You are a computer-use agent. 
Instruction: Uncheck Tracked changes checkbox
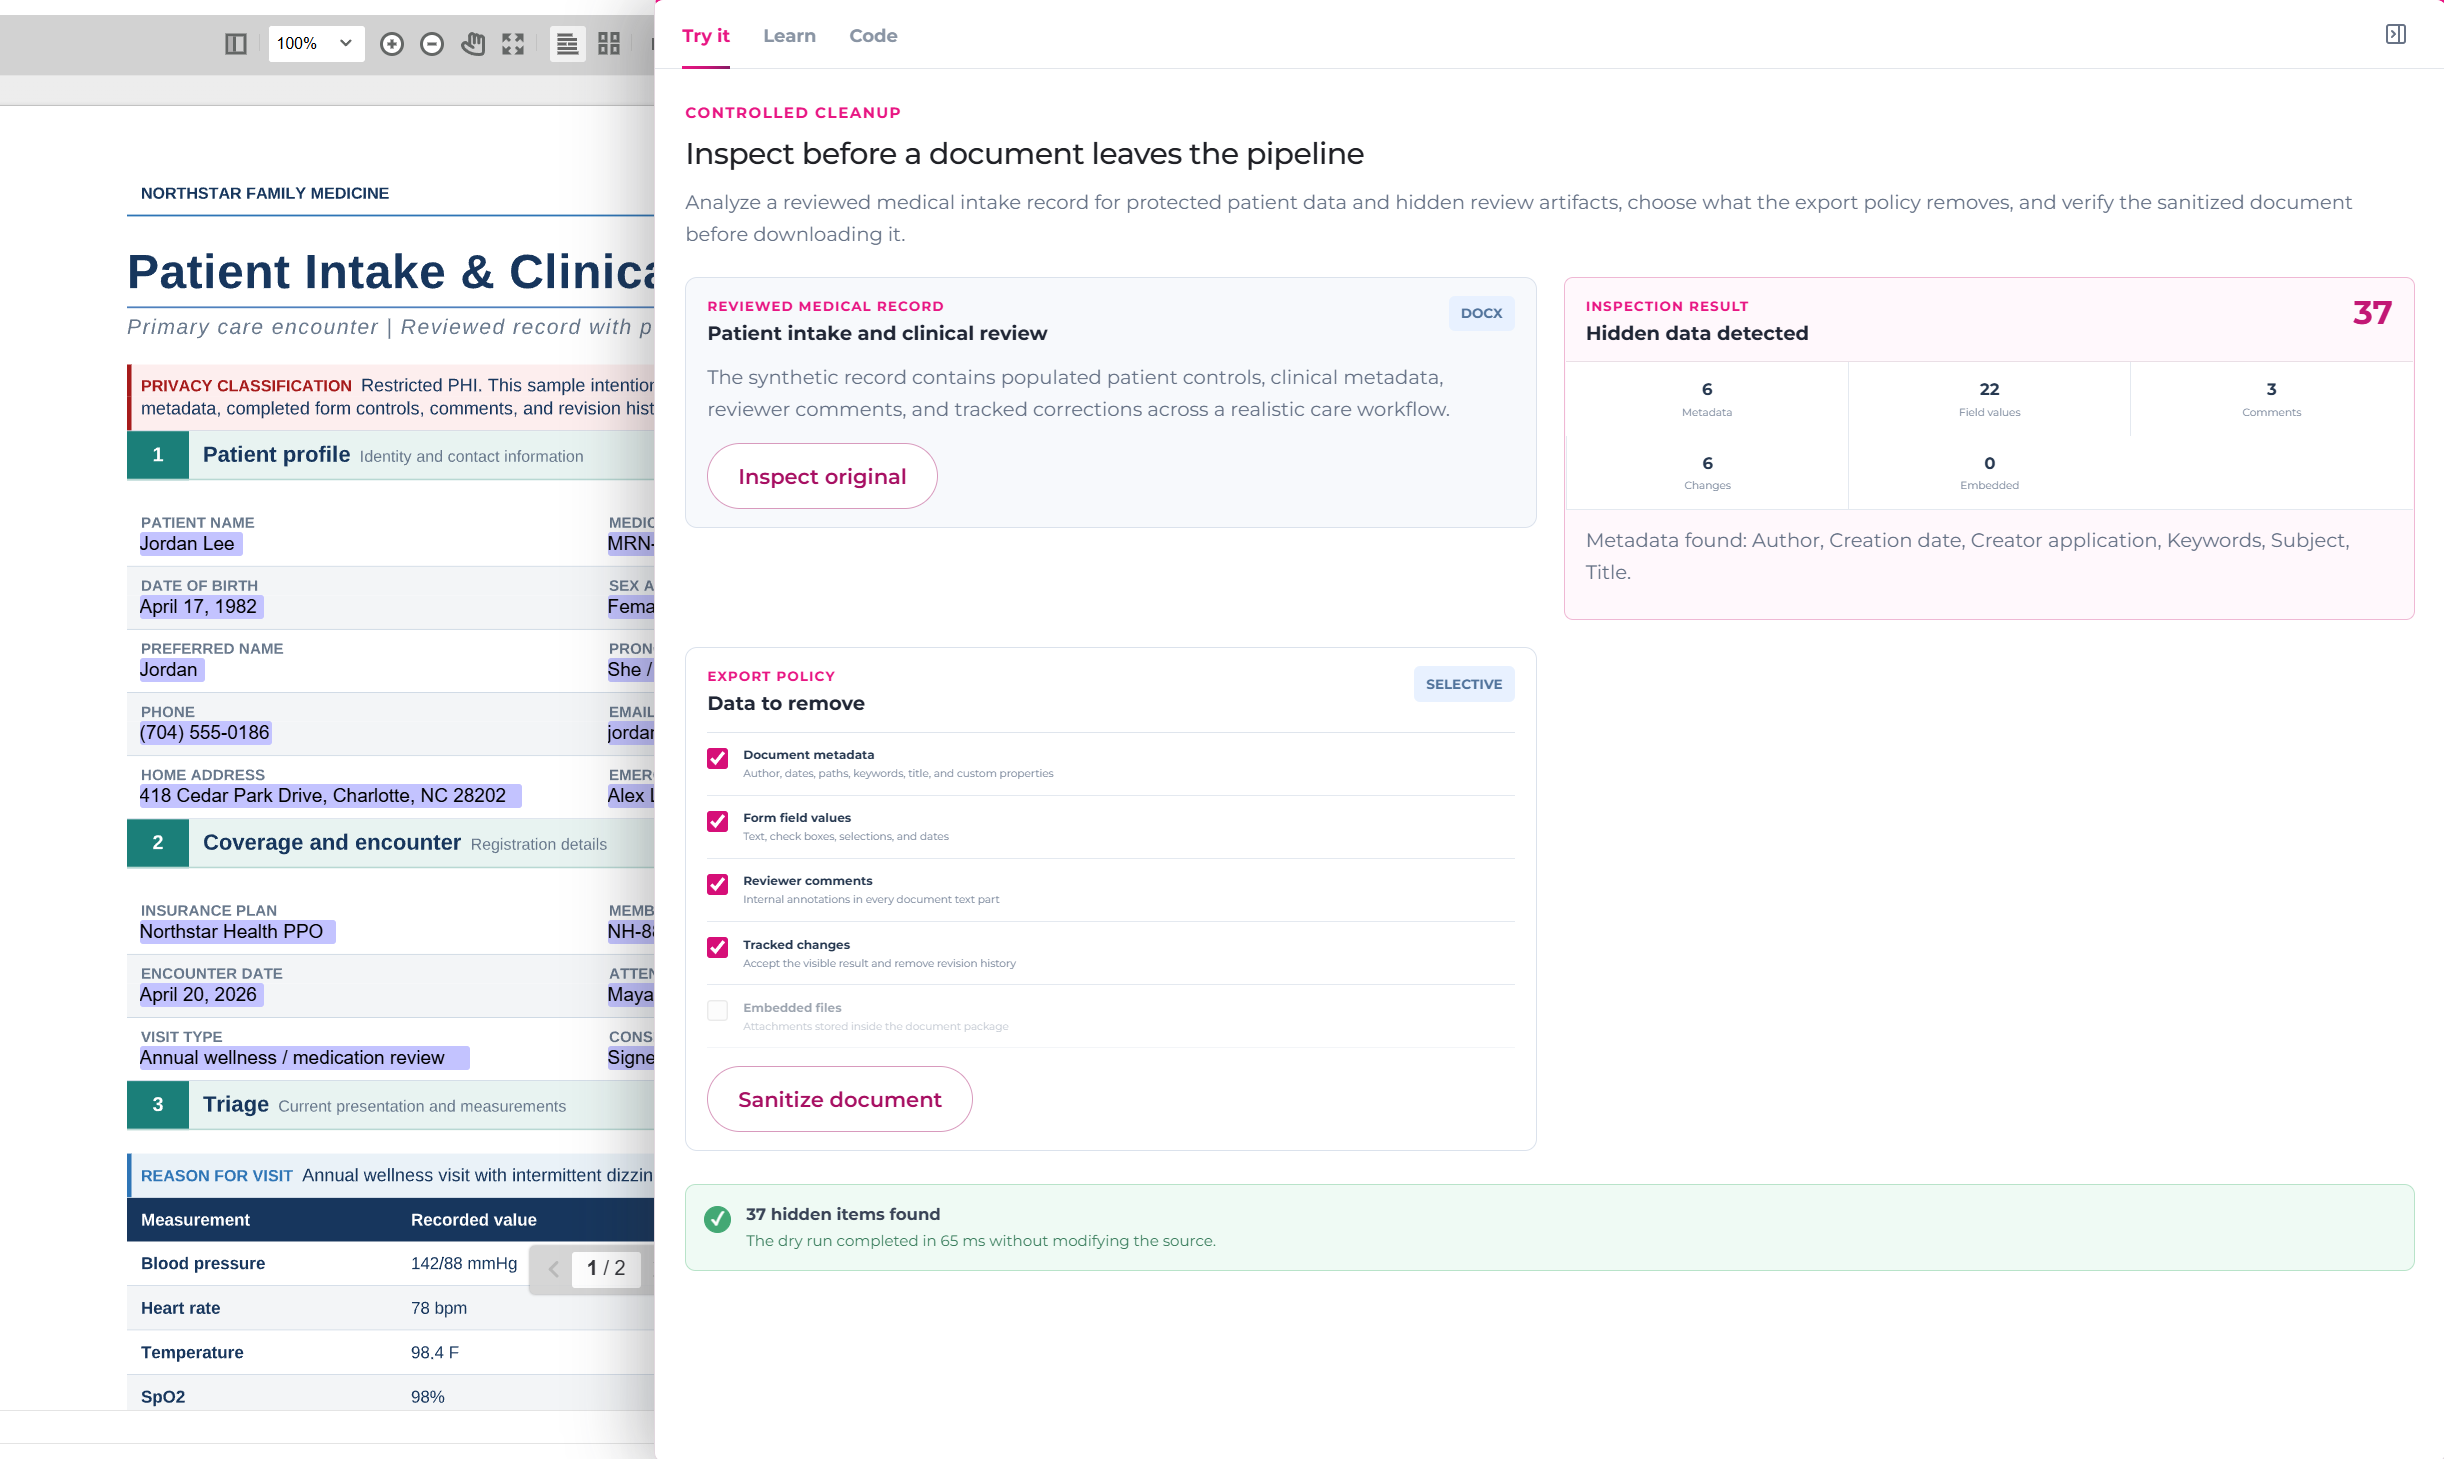(718, 947)
